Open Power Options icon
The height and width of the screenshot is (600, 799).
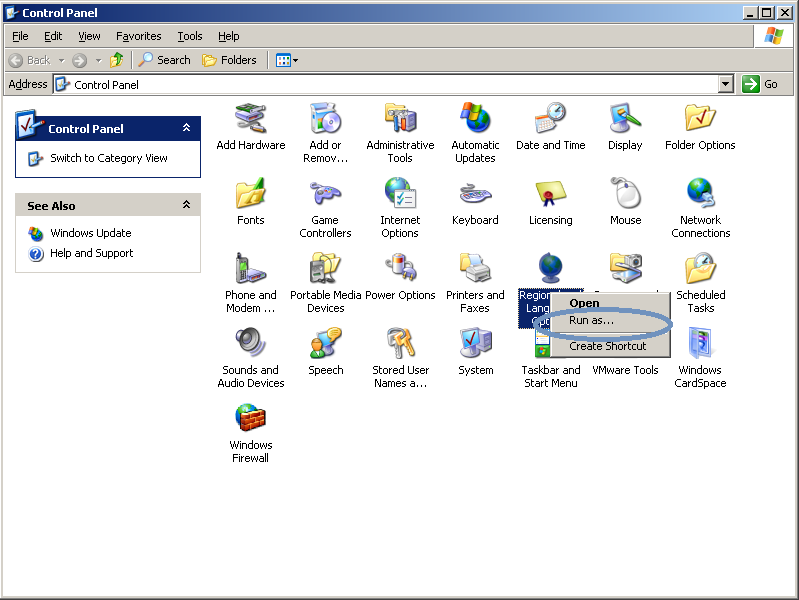(400, 268)
